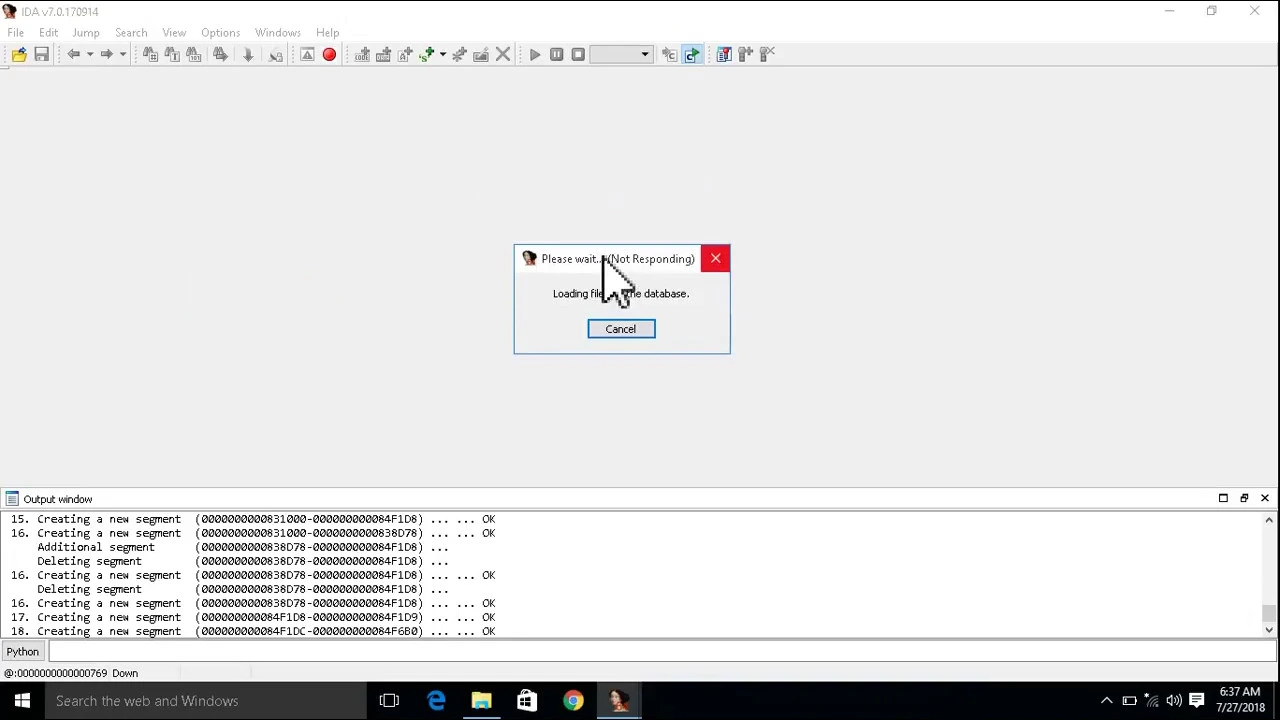This screenshot has height=720, width=1280.
Task: Click the 'Search the web and Windows' box
Action: point(206,701)
